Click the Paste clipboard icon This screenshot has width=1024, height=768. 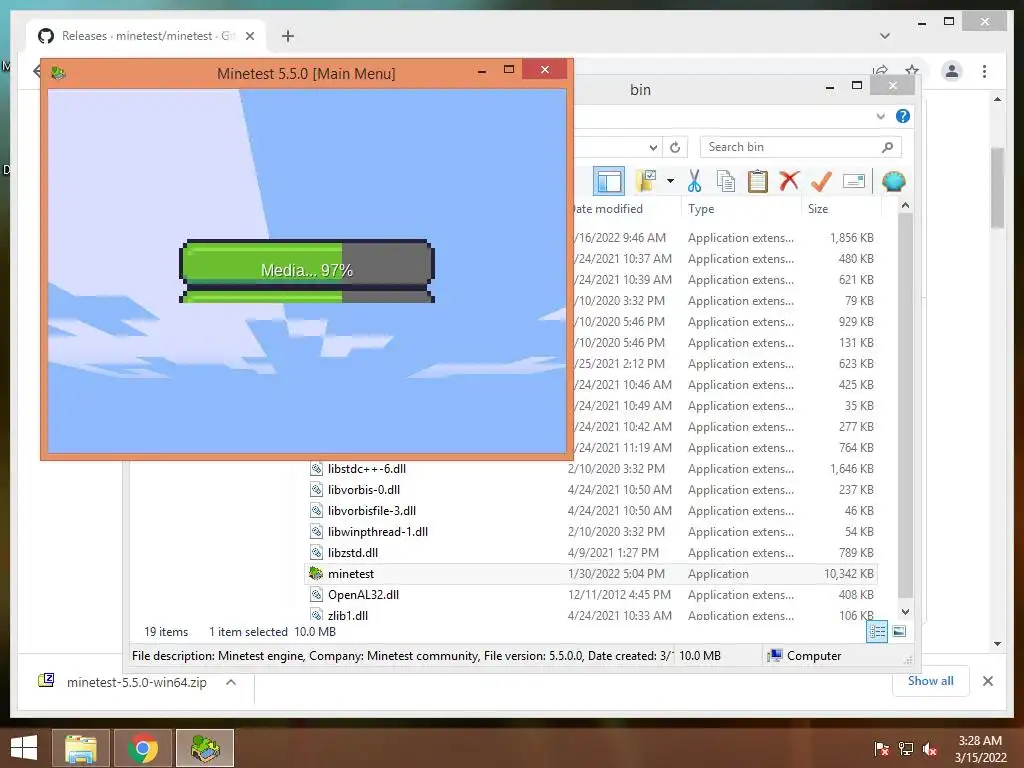(x=758, y=181)
